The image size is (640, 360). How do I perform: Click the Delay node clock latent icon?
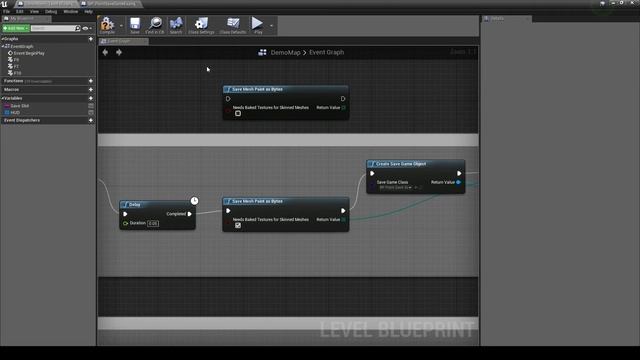point(194,200)
